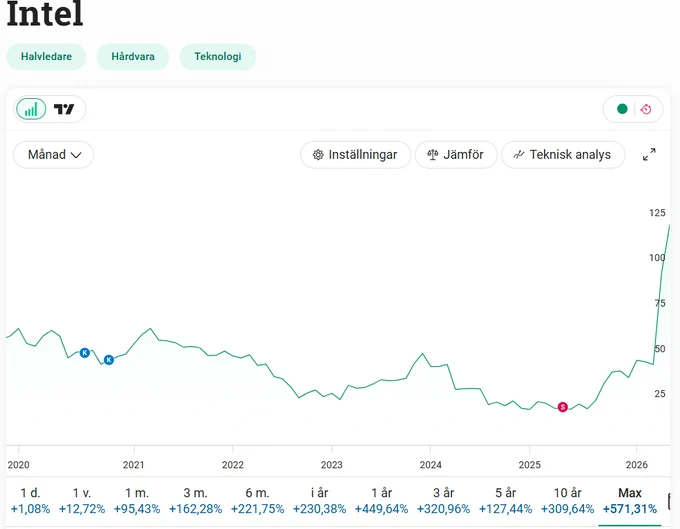This screenshot has height=529, width=680.
Task: Open the Hårdvara category tag
Action: [133, 56]
